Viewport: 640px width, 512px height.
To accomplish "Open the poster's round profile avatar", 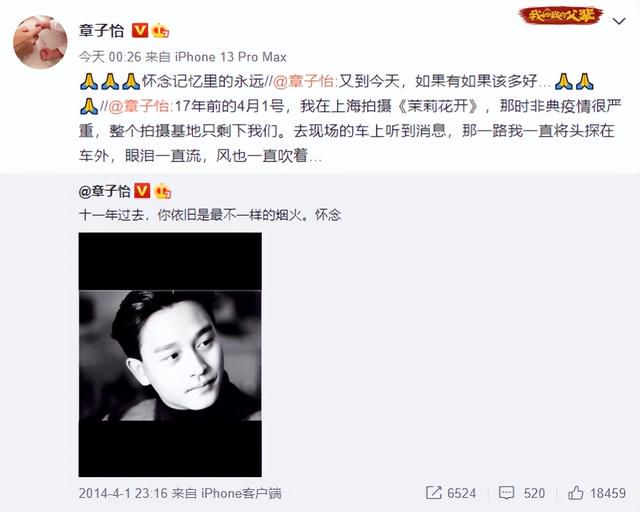I will 40,42.
